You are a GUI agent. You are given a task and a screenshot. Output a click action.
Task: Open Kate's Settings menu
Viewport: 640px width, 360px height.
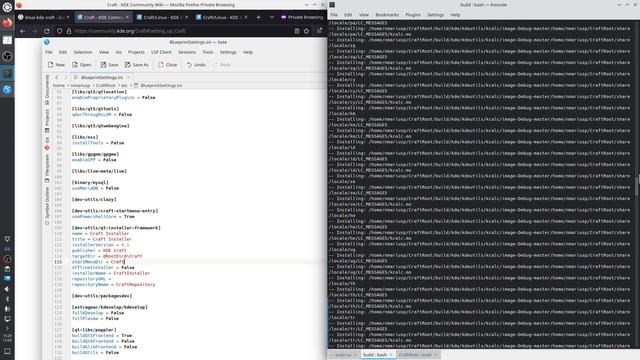point(228,52)
